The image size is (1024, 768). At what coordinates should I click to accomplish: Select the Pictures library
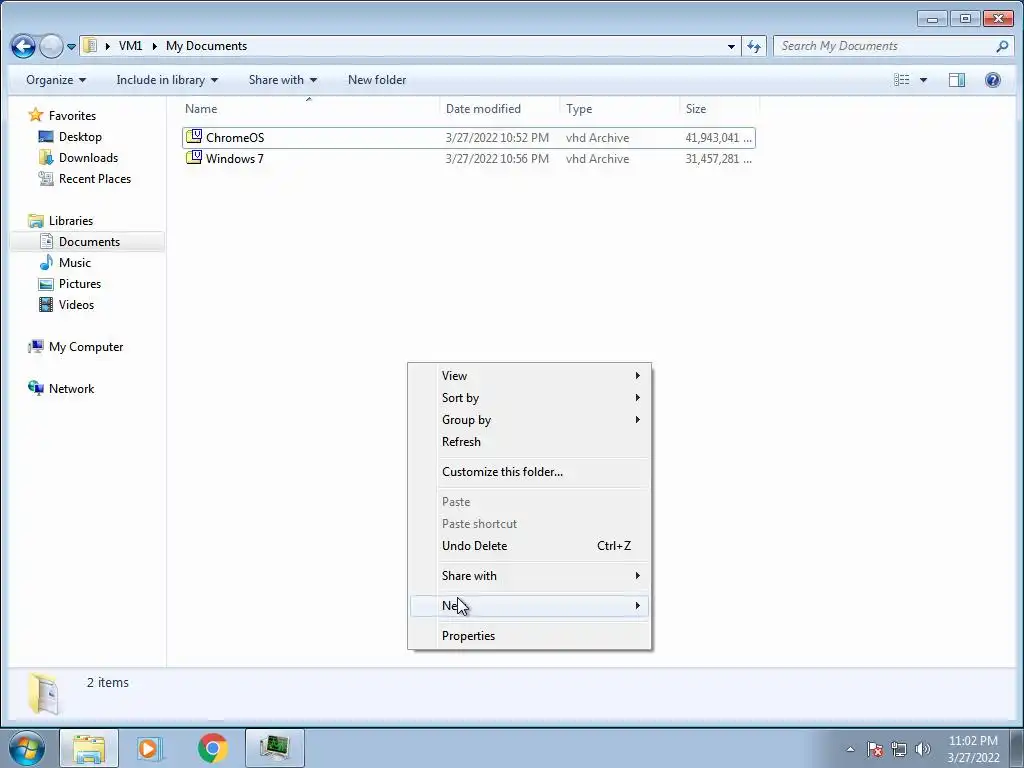[x=80, y=283]
